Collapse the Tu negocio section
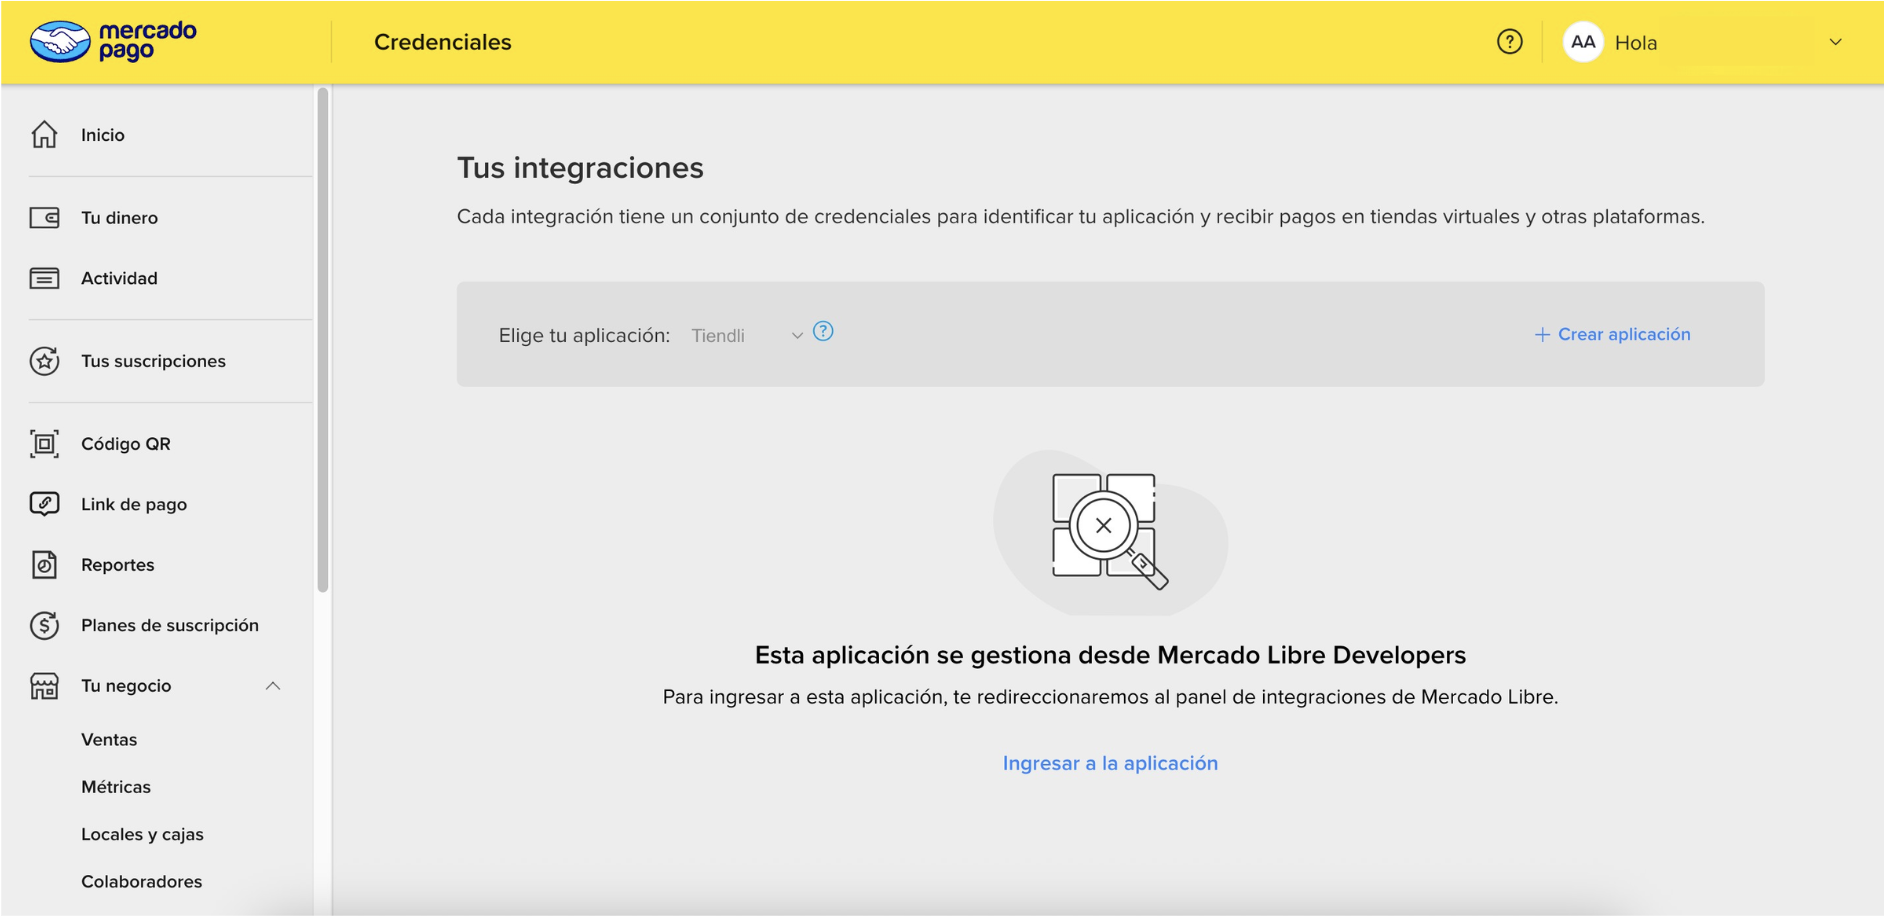 273,686
